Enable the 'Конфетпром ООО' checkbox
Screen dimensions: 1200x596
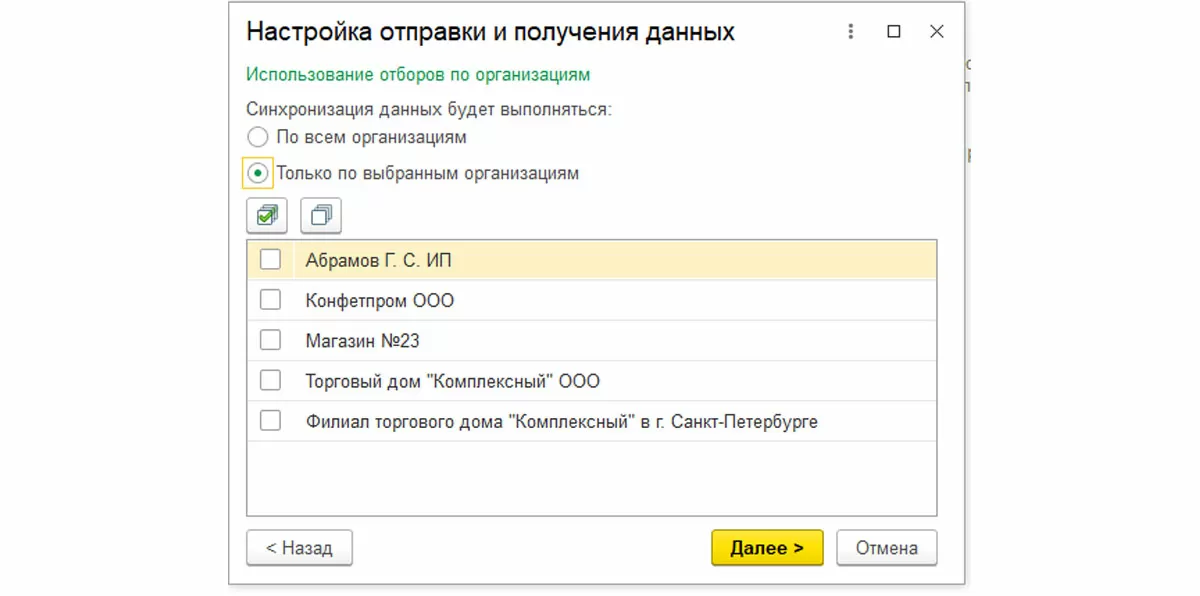[x=270, y=300]
